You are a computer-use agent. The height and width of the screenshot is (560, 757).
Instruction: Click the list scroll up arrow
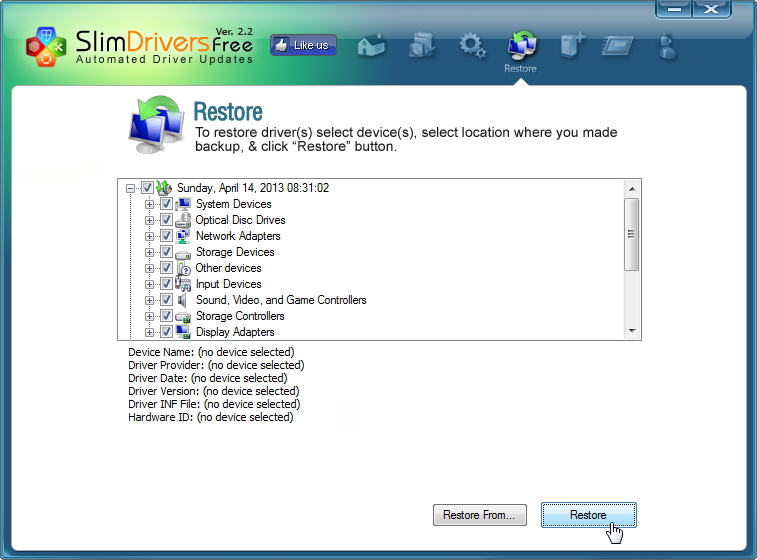(x=631, y=189)
